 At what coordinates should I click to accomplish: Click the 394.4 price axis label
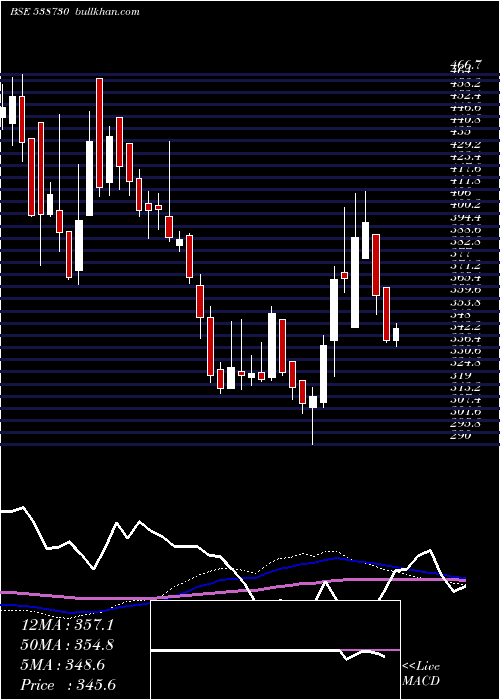pos(465,217)
